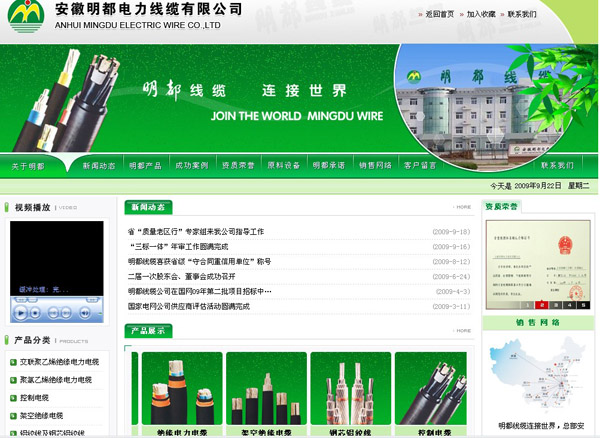Click bullet icon beside 聚氯乙烯绝缘电力电缆
The height and width of the screenshot is (438, 600).
pos(13,380)
